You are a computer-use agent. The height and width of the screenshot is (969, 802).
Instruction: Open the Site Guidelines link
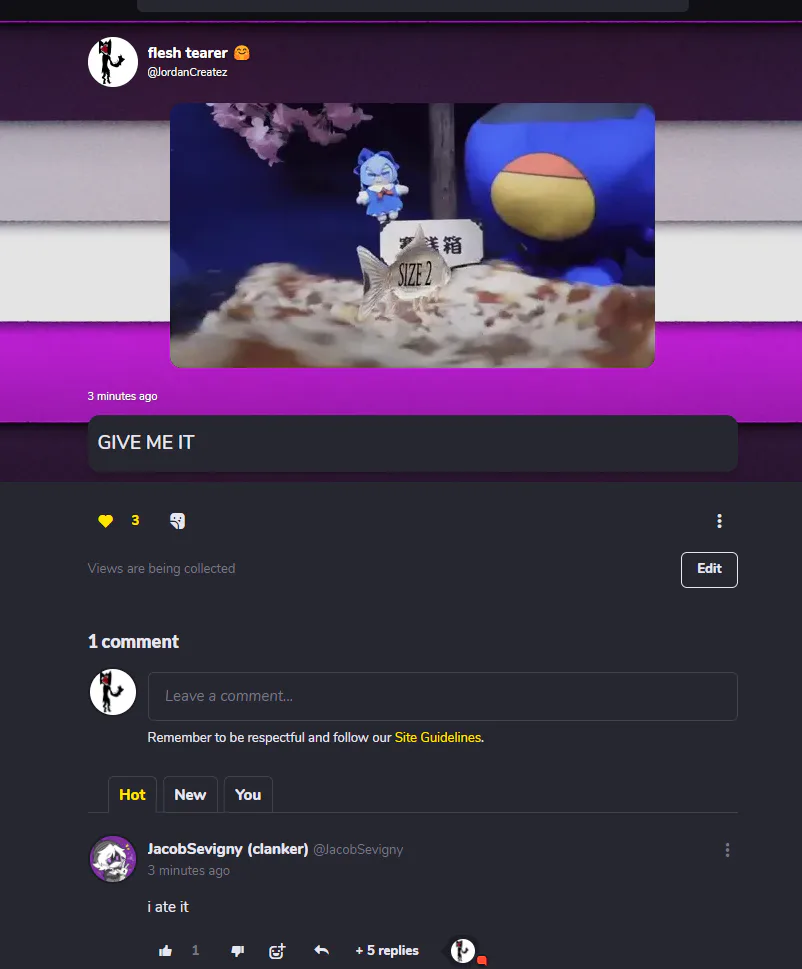tap(437, 737)
